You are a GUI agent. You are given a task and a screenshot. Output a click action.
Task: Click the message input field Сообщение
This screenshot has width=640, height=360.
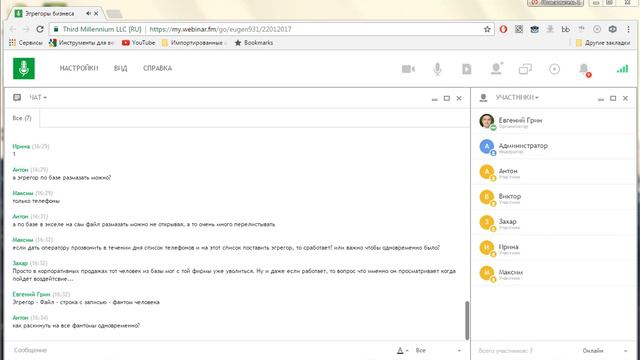click(x=200, y=350)
